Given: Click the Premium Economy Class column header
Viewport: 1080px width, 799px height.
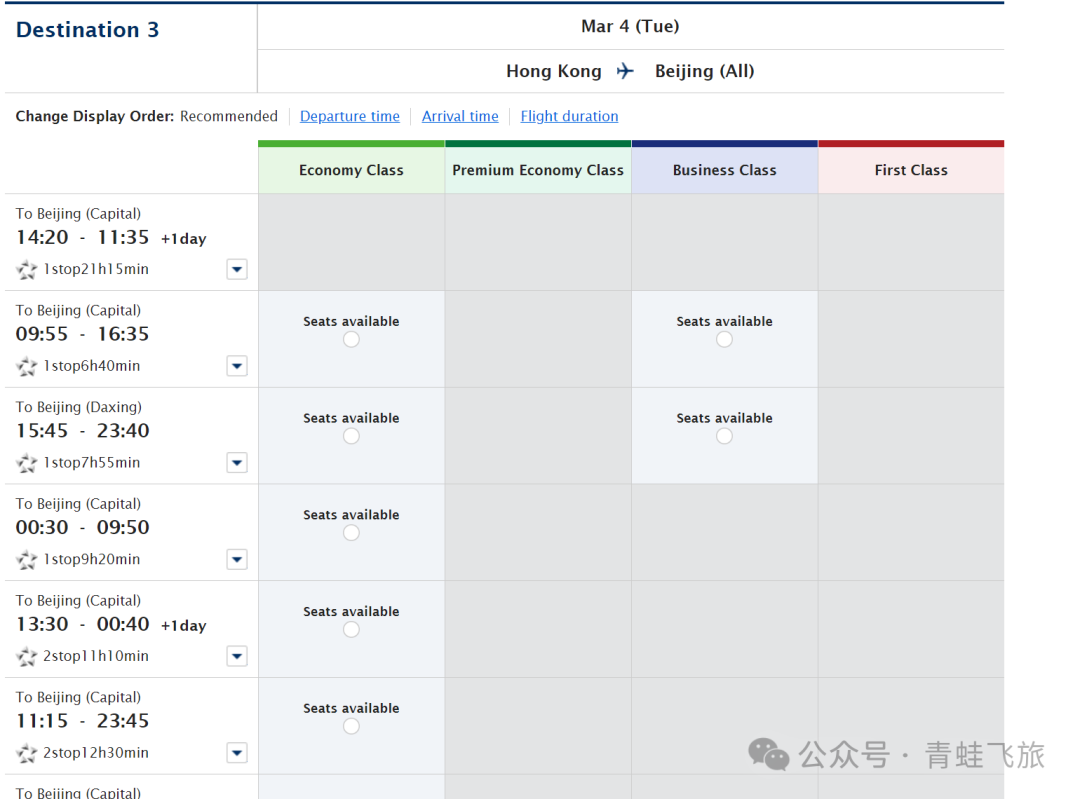Looking at the screenshot, I should 538,170.
